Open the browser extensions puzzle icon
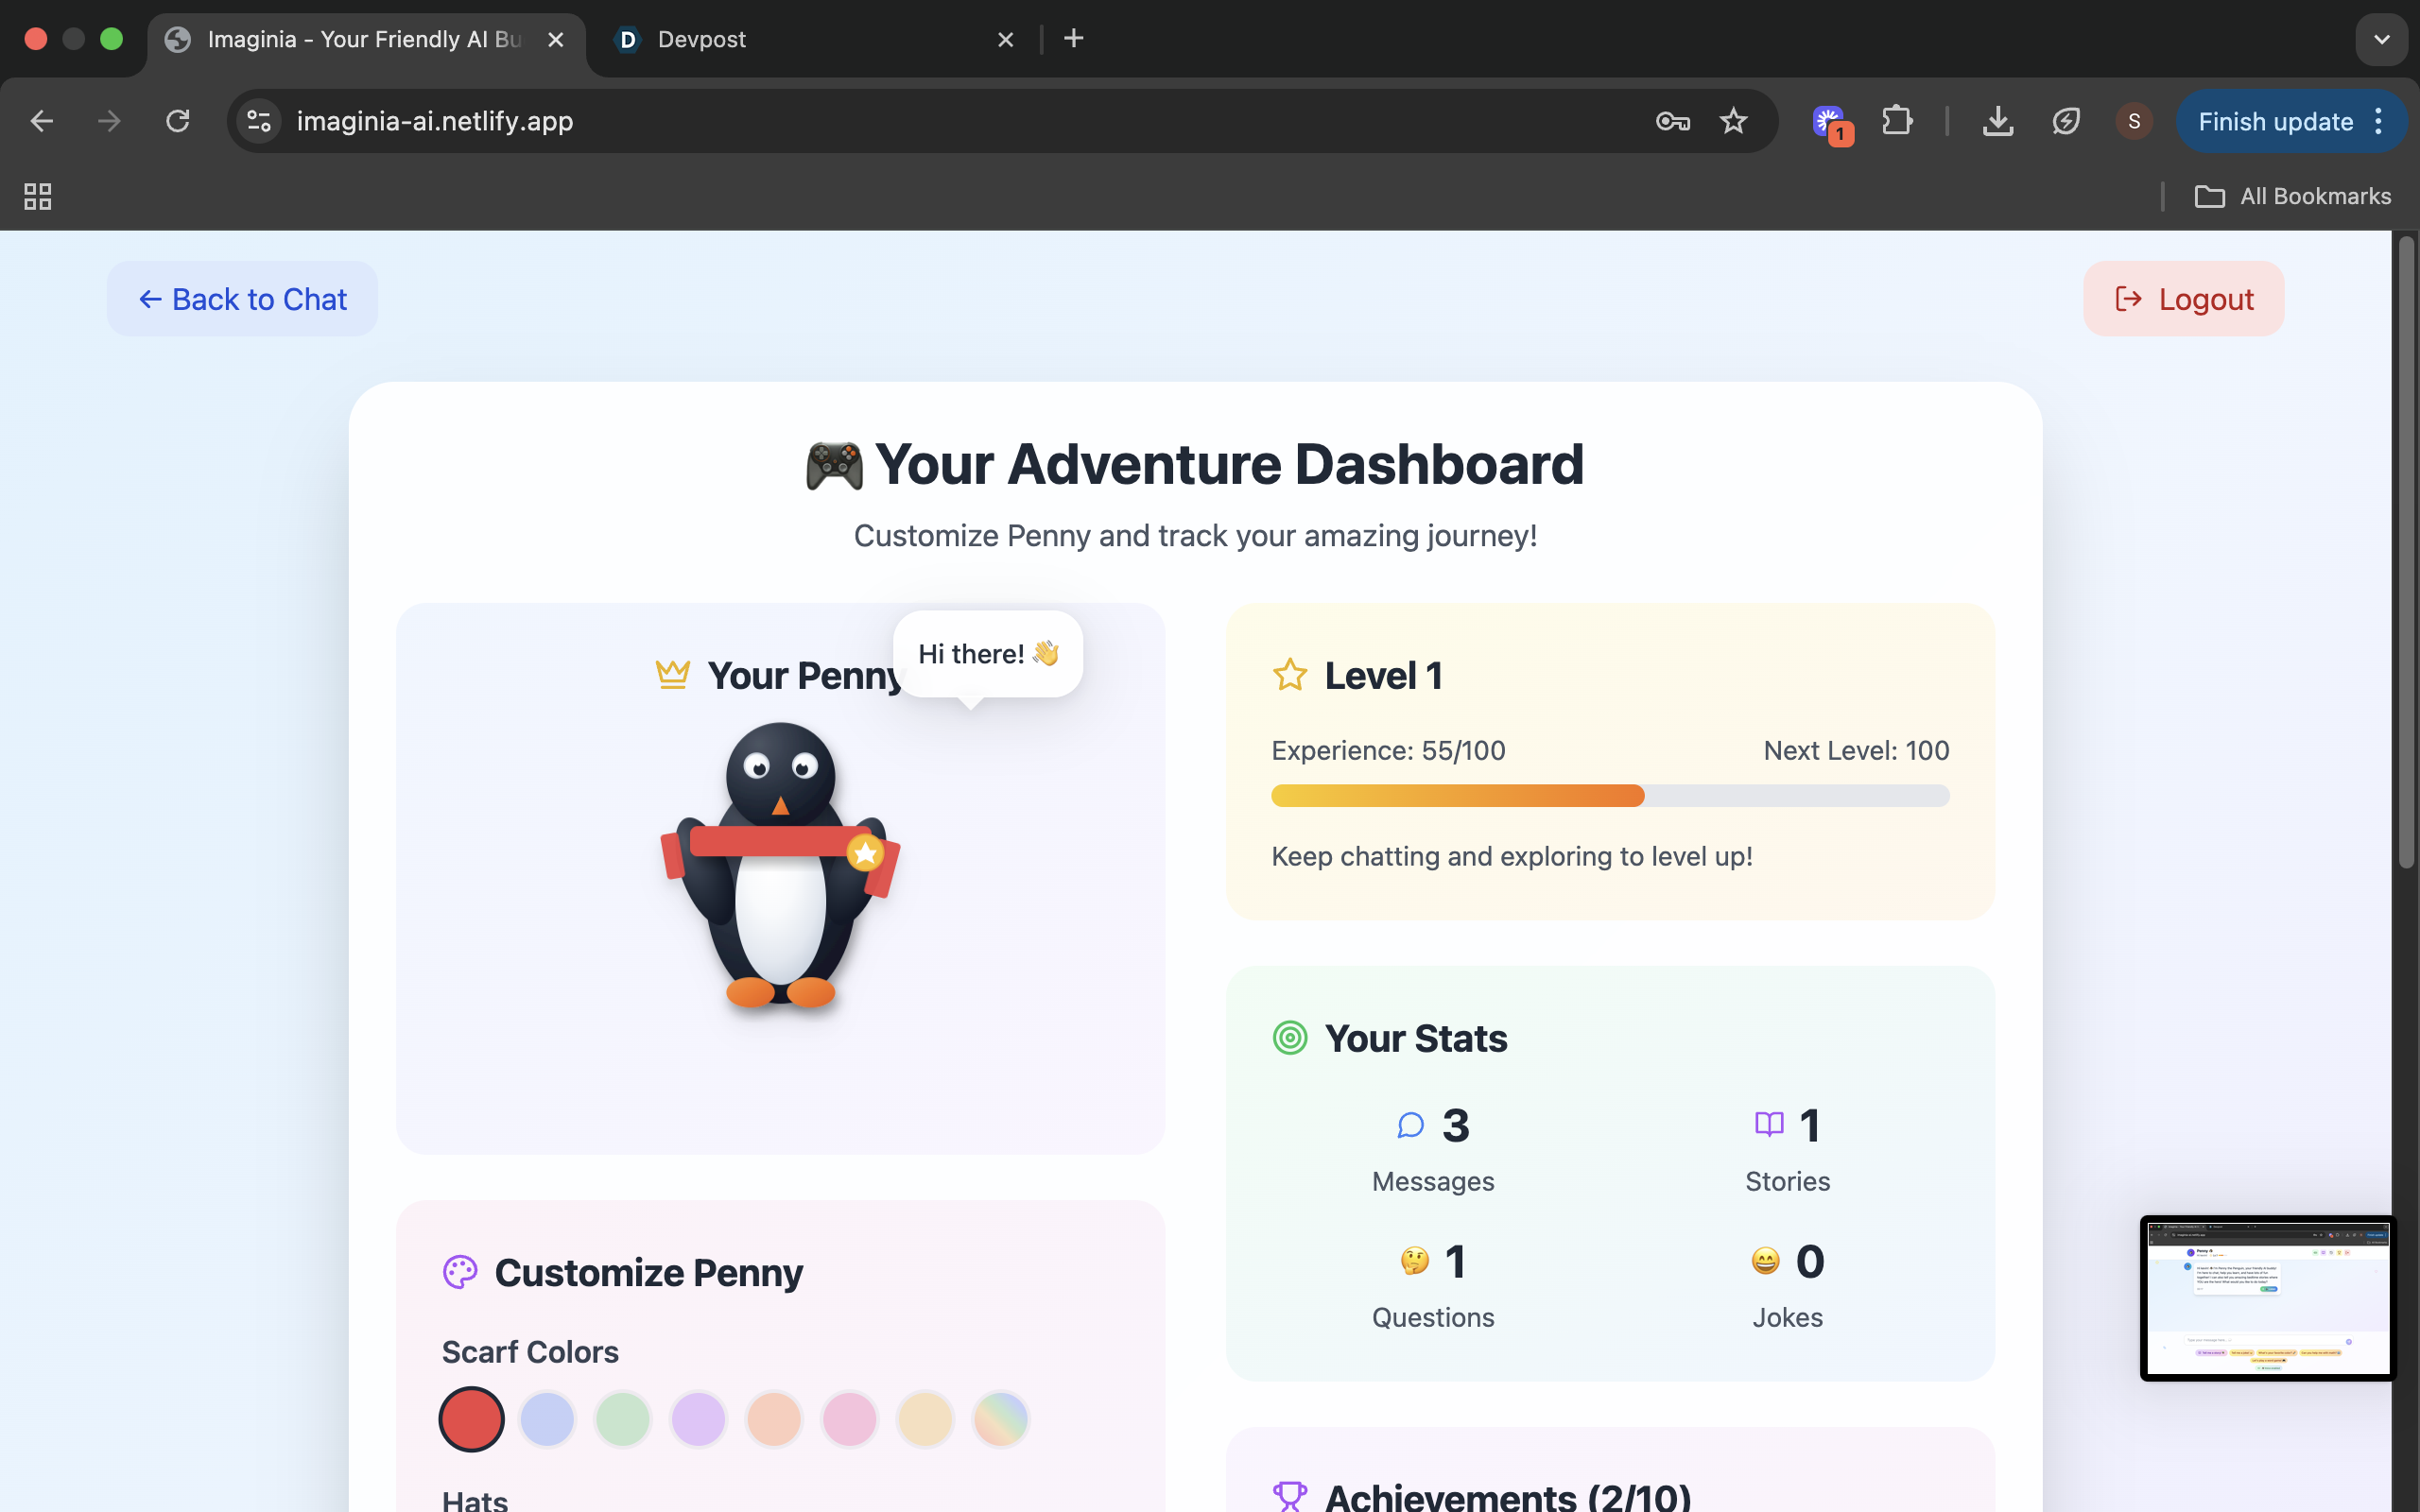Image resolution: width=2420 pixels, height=1512 pixels. pos(1897,121)
